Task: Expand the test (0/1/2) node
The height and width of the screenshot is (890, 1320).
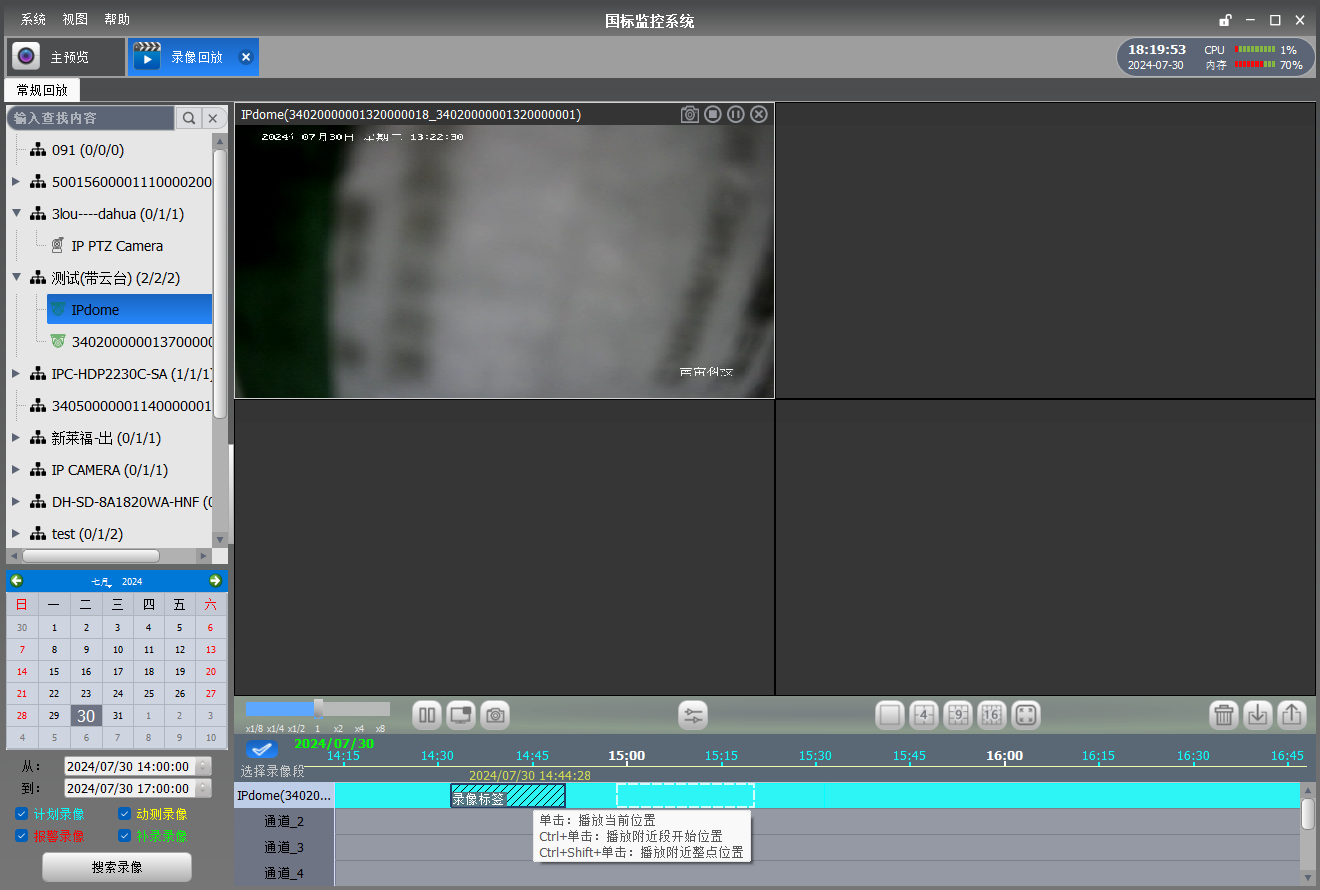Action: pos(16,534)
